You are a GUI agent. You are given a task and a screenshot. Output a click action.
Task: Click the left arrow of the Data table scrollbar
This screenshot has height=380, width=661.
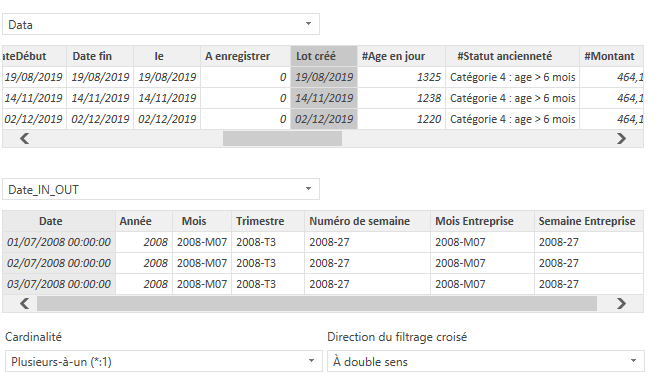24,139
